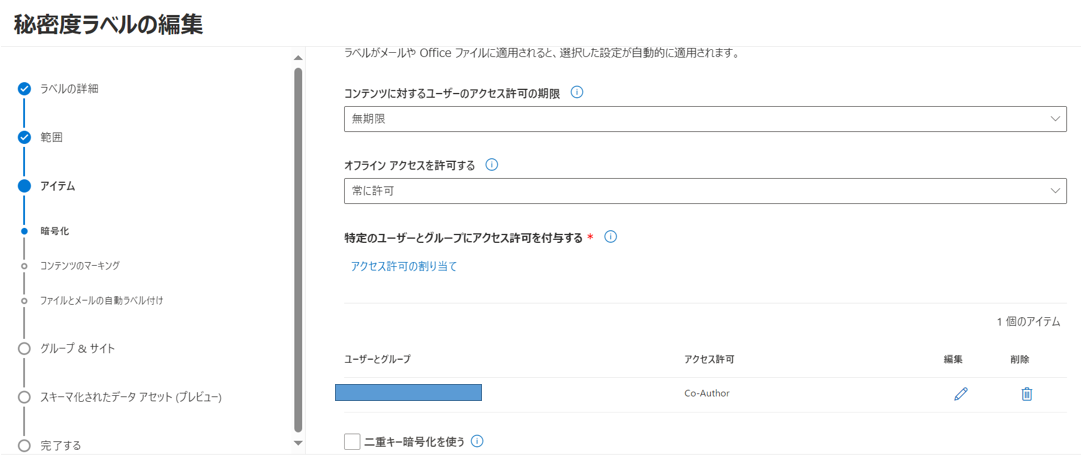Click info icon beside オフライン アクセスを許可する

(x=492, y=165)
